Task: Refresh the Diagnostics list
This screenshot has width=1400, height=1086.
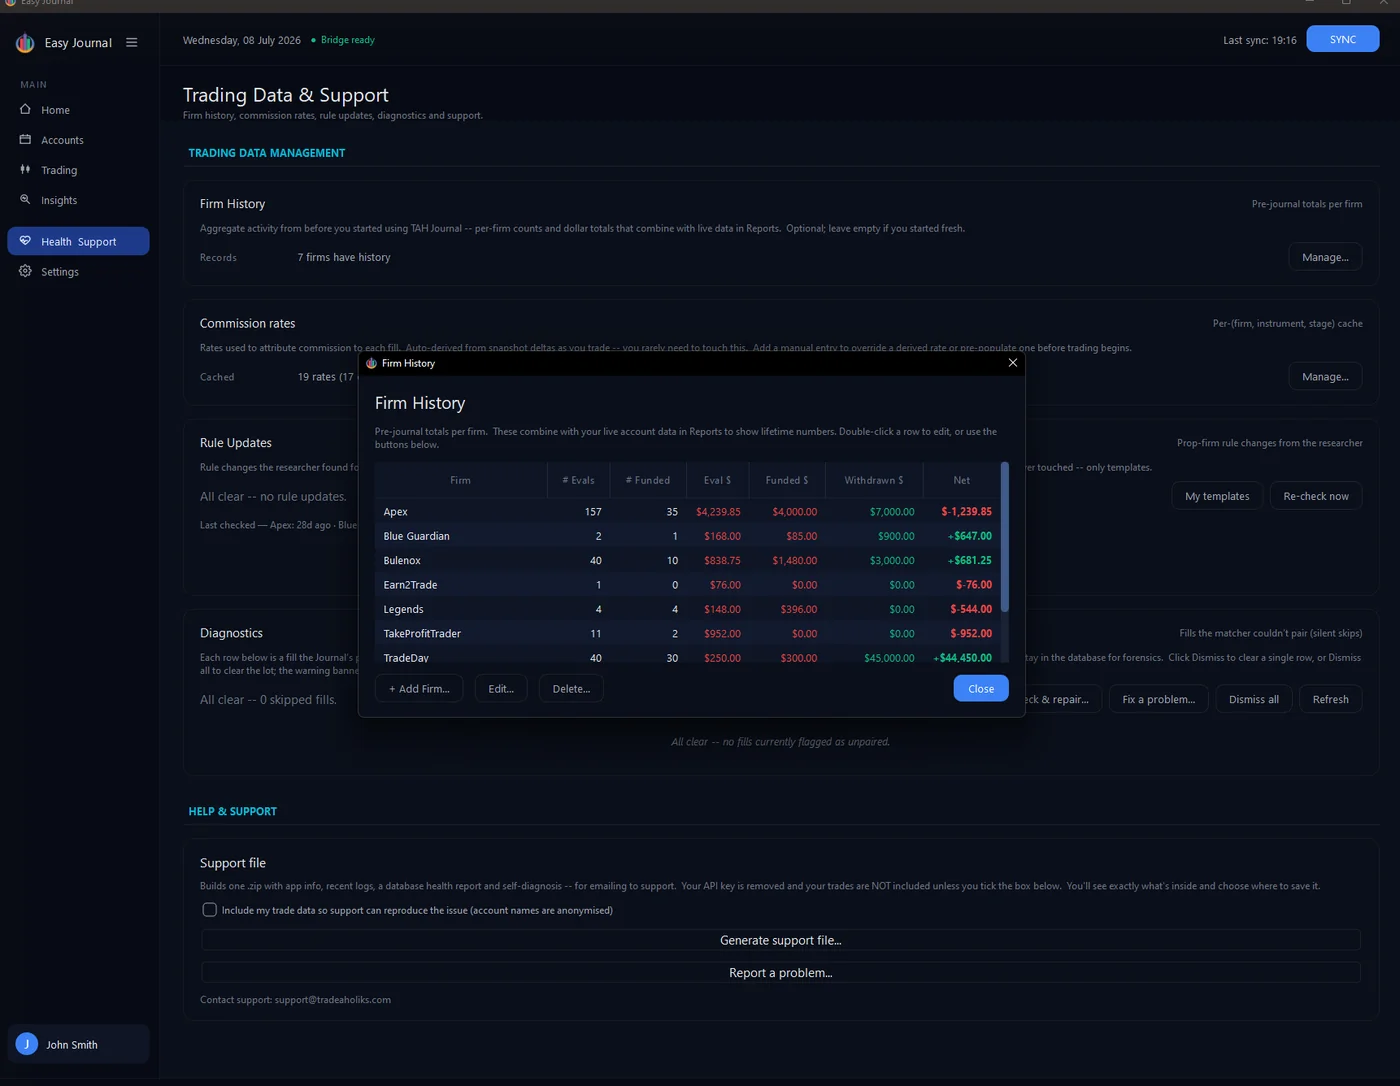Action: coord(1330,699)
